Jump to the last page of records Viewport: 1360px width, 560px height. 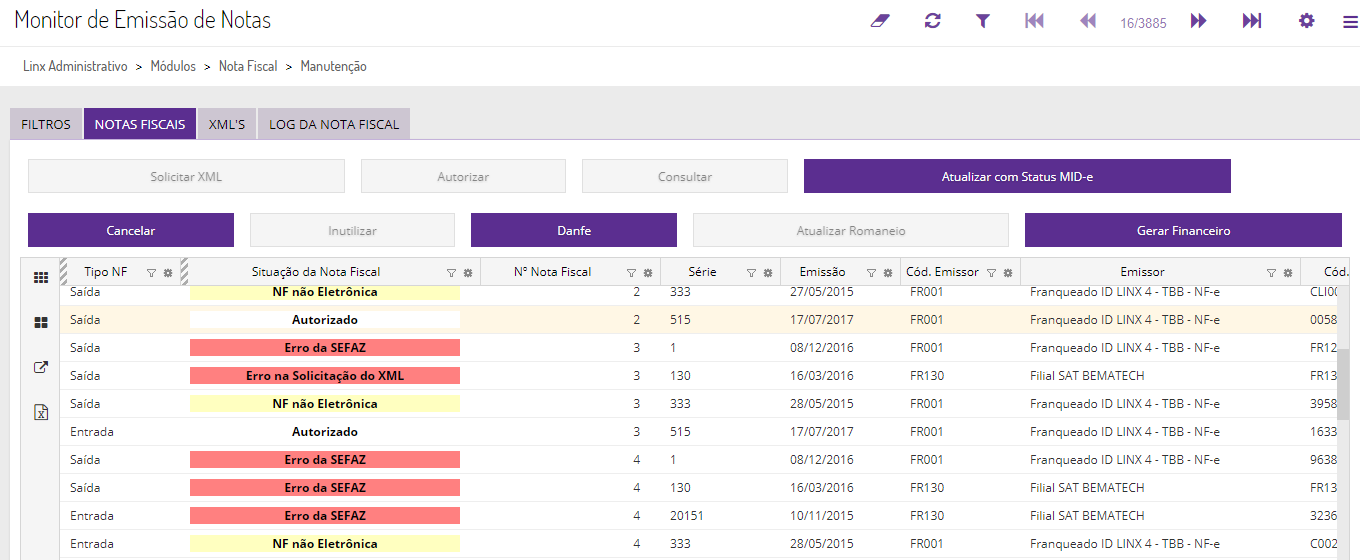pos(1252,21)
